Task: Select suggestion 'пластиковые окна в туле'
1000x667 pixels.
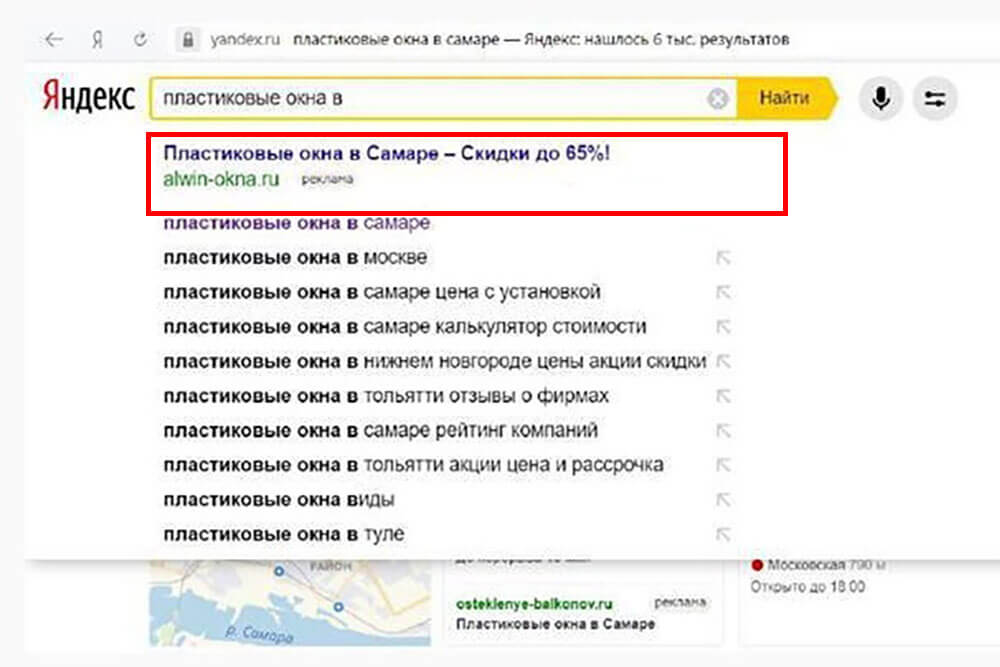Action: click(284, 534)
